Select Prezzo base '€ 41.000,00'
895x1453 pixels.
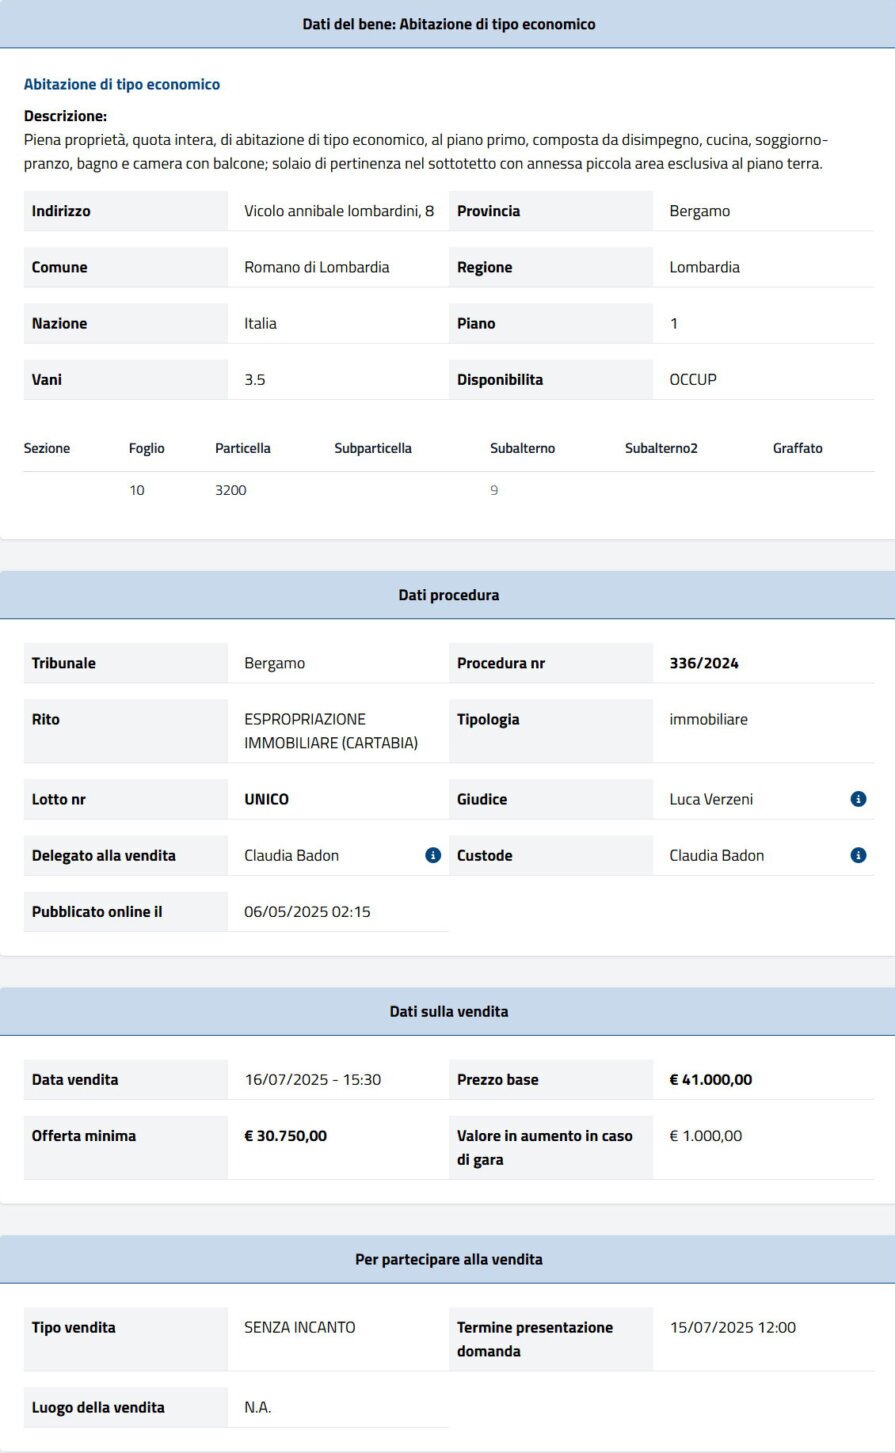[x=711, y=1079]
